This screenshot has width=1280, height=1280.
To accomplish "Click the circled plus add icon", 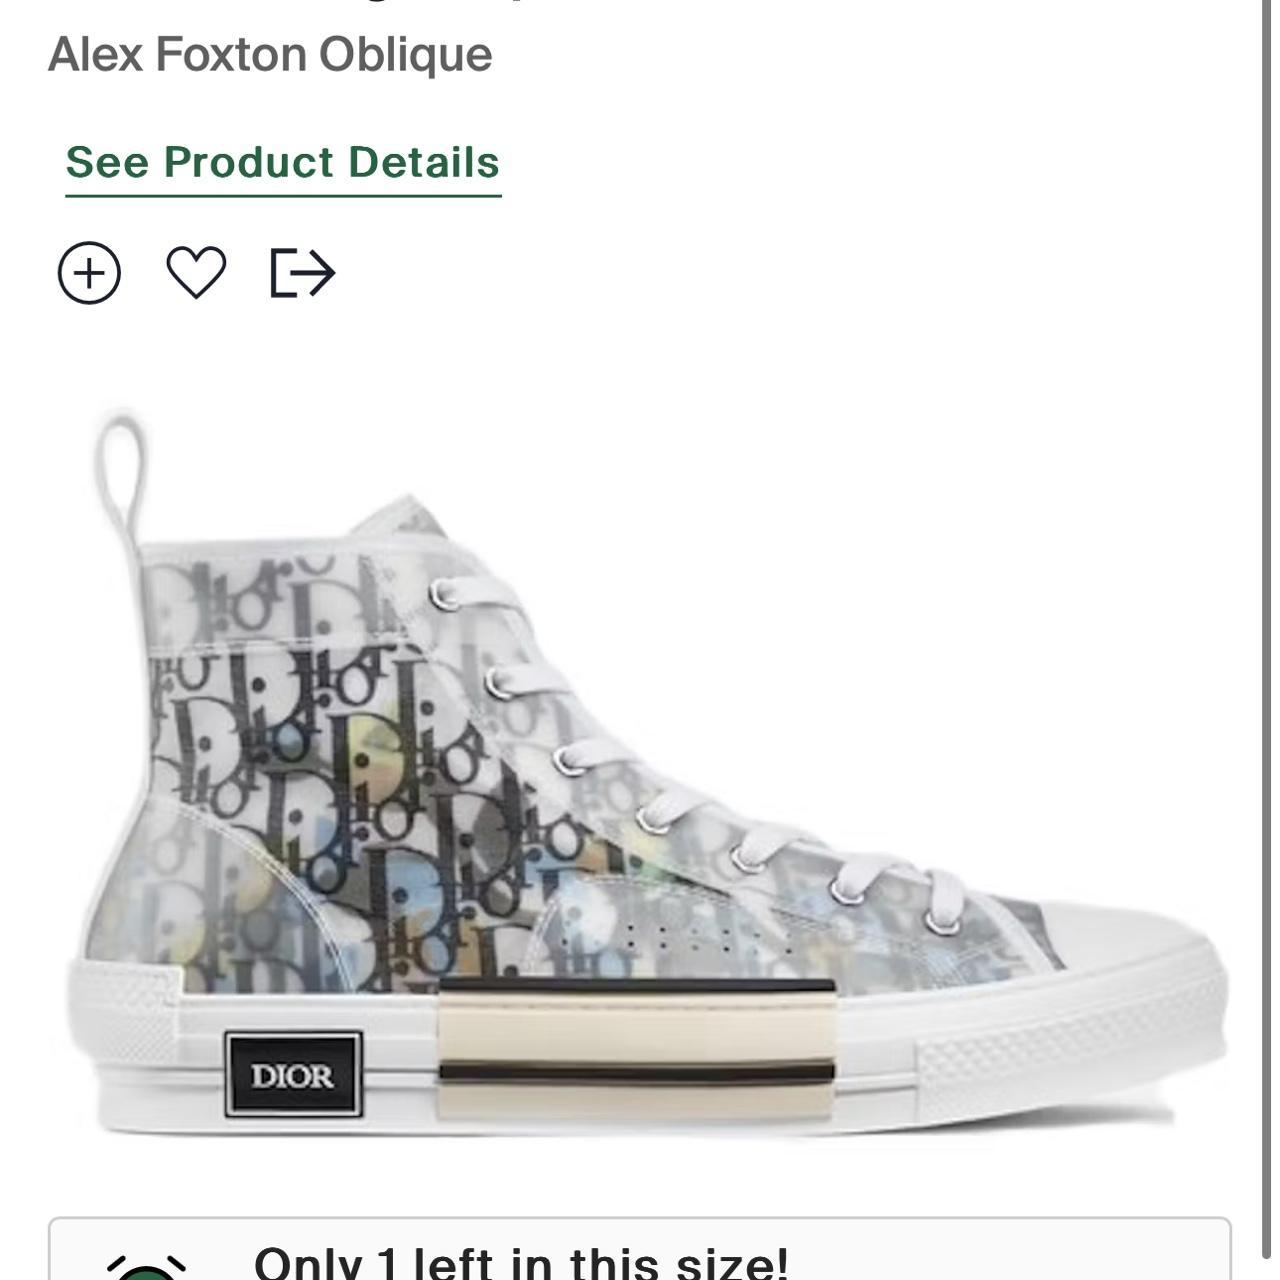I will [x=89, y=273].
